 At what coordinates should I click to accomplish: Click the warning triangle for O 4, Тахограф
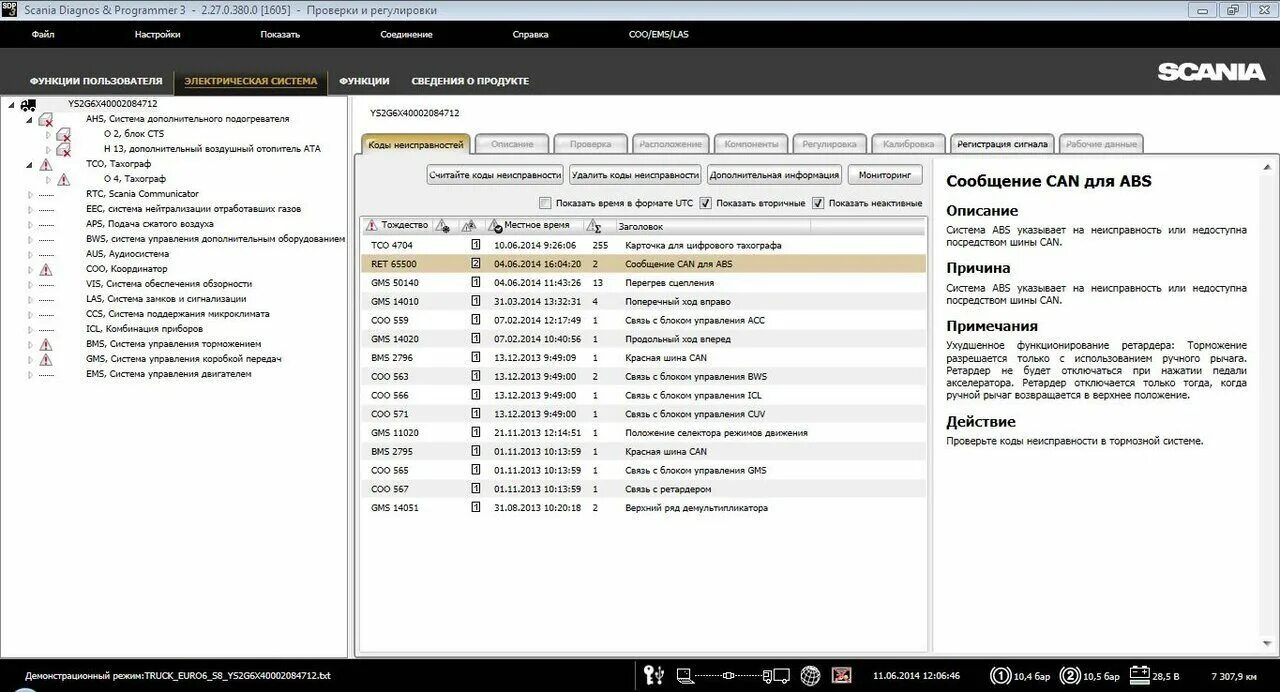point(63,179)
